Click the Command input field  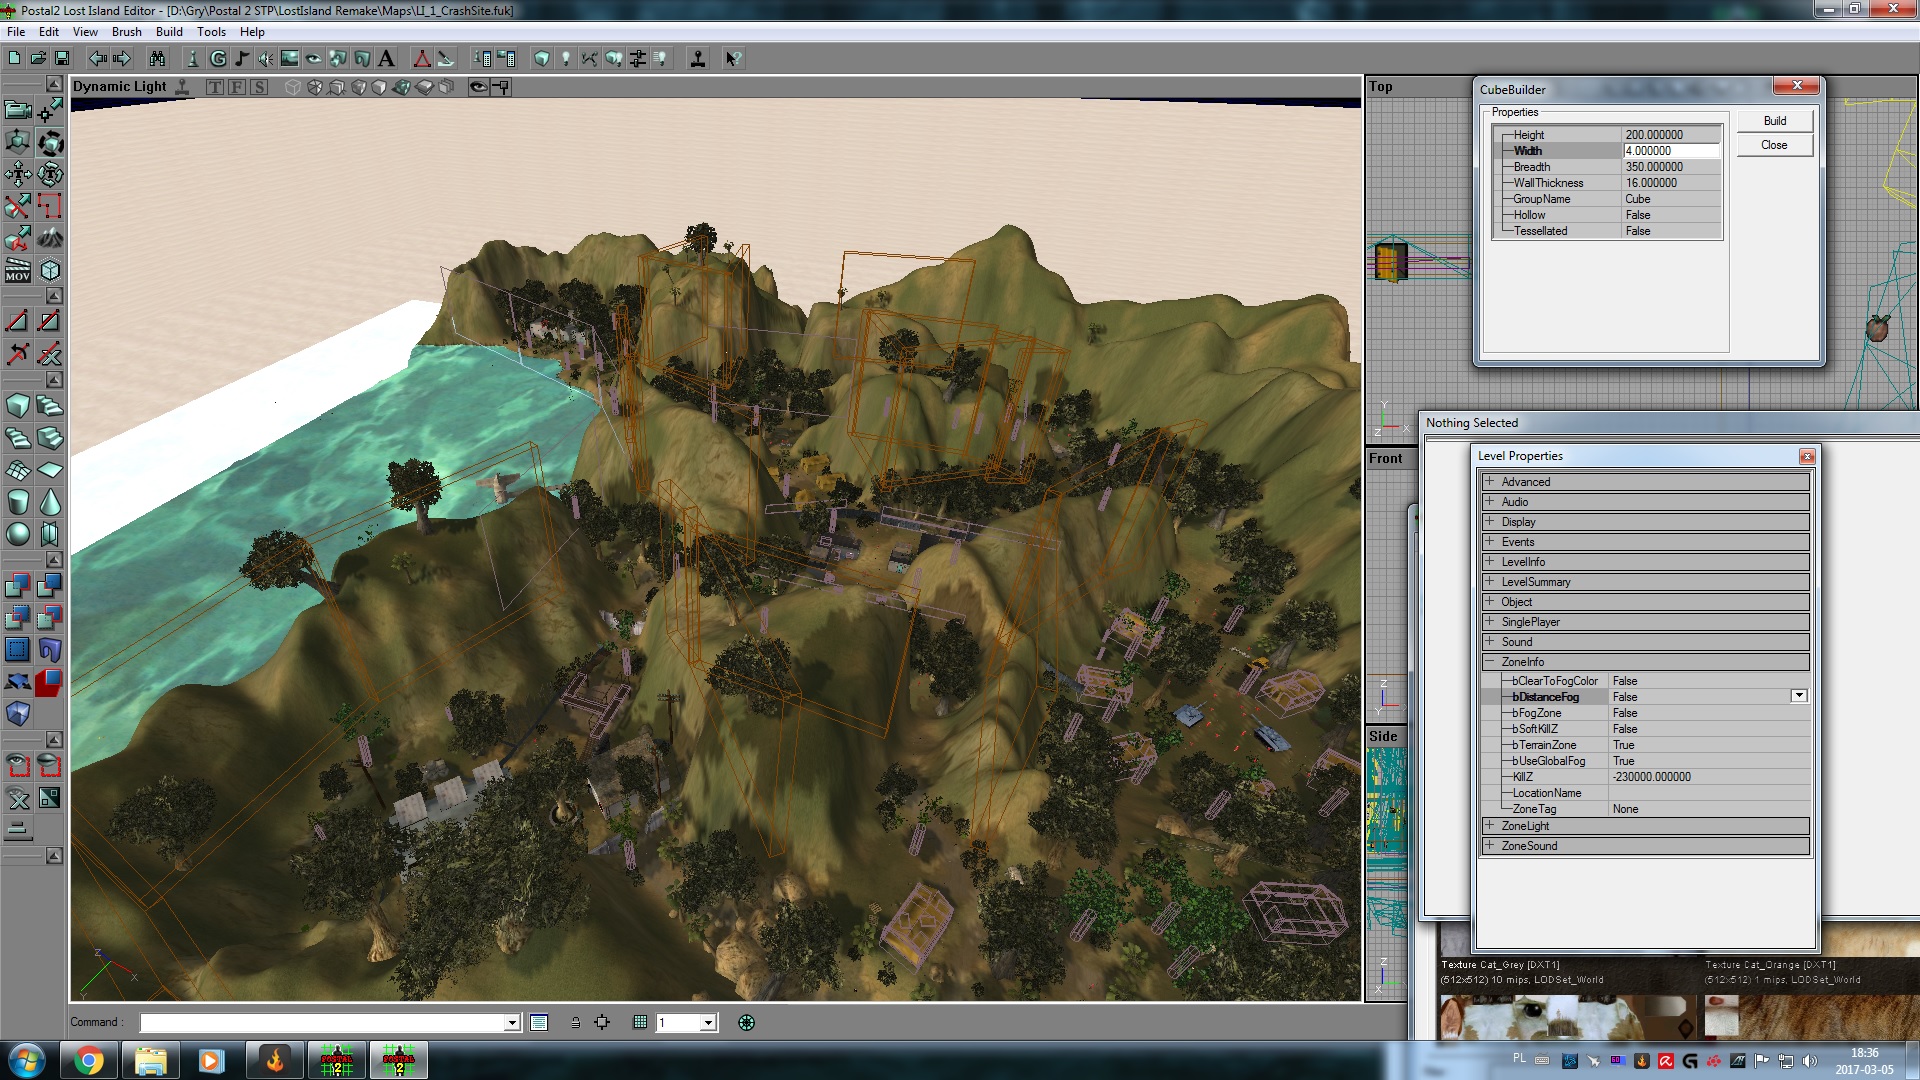(322, 1022)
